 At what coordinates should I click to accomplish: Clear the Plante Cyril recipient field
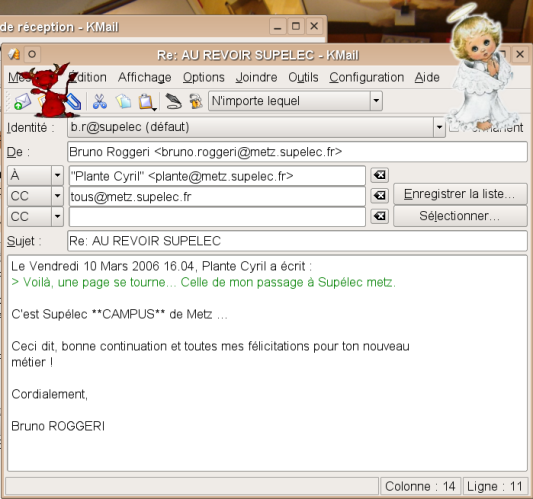click(x=379, y=175)
